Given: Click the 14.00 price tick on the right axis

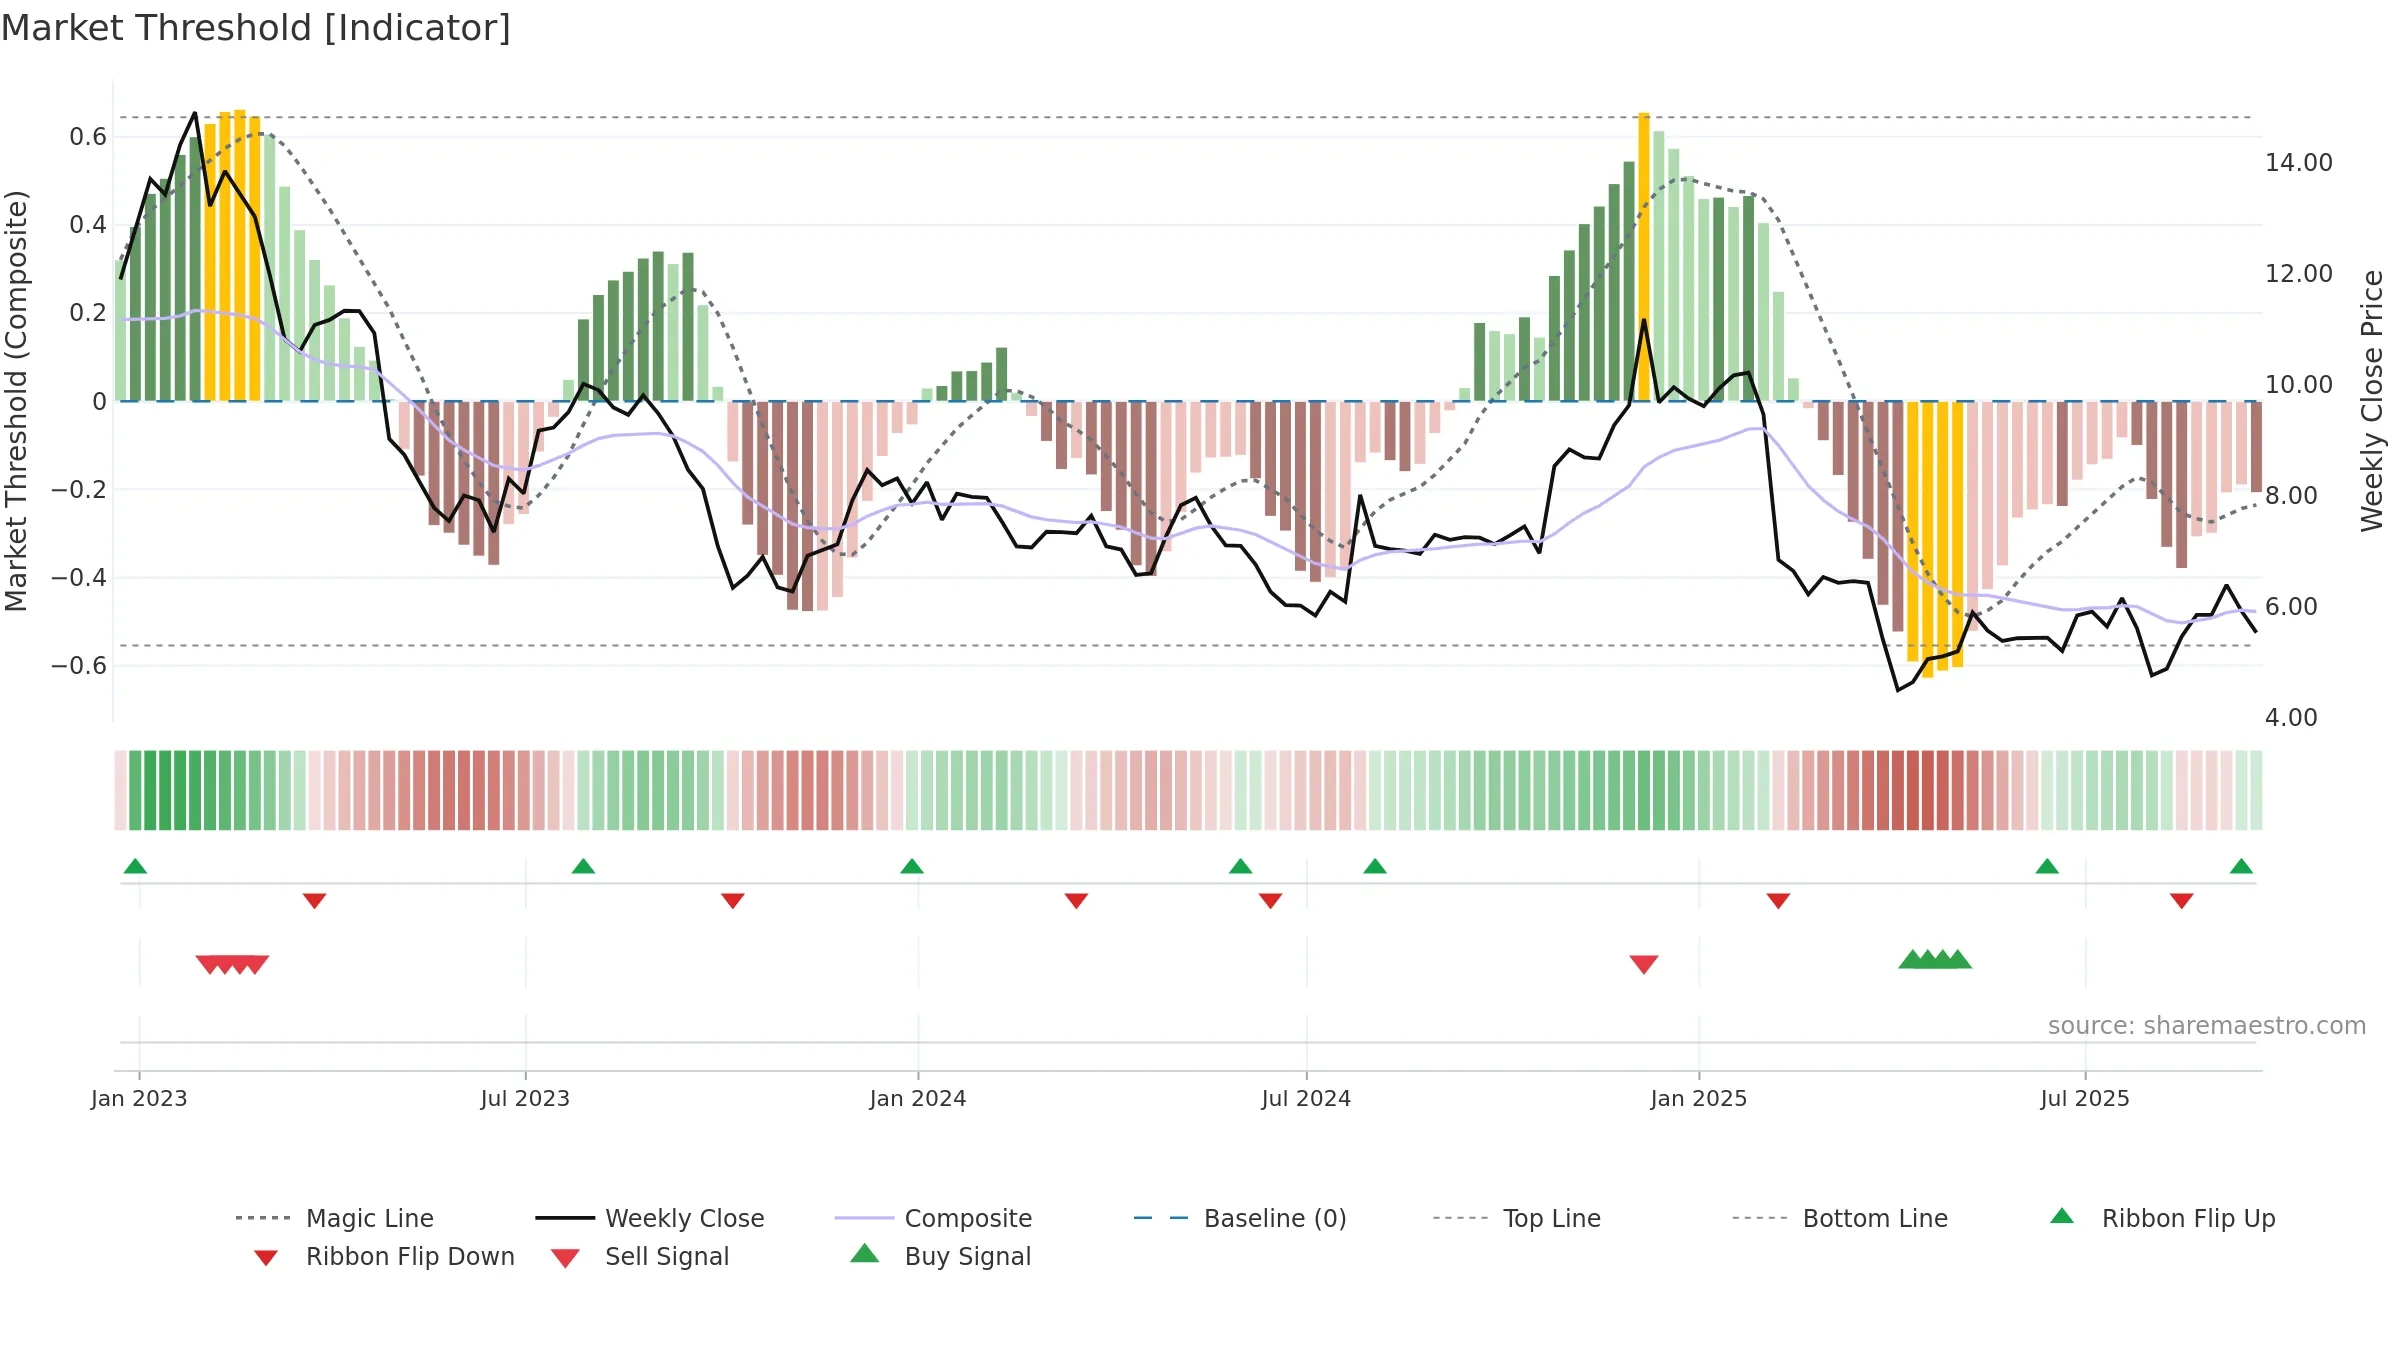Looking at the screenshot, I should click(x=2299, y=163).
